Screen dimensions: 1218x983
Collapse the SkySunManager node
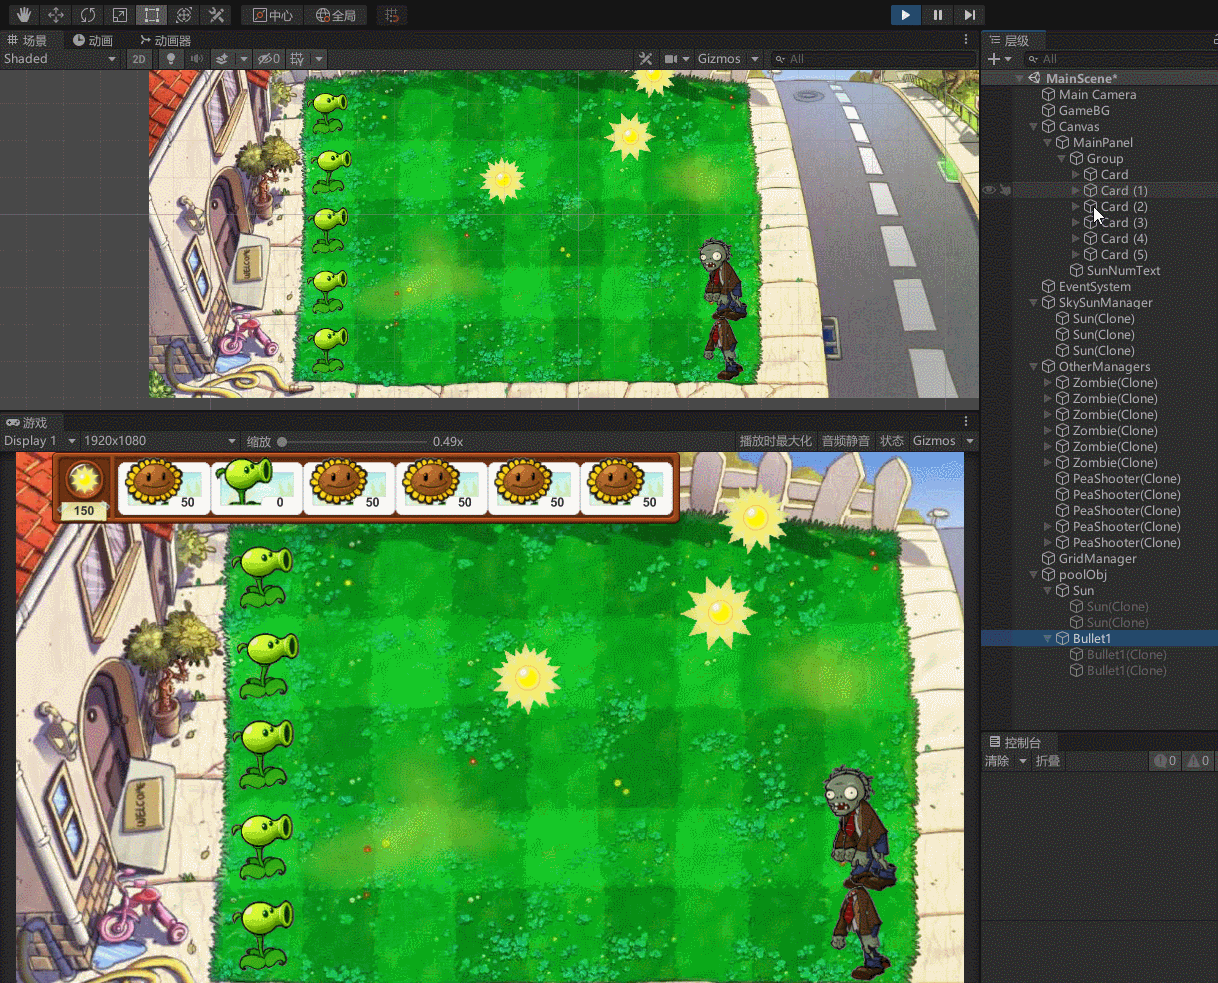point(1034,302)
